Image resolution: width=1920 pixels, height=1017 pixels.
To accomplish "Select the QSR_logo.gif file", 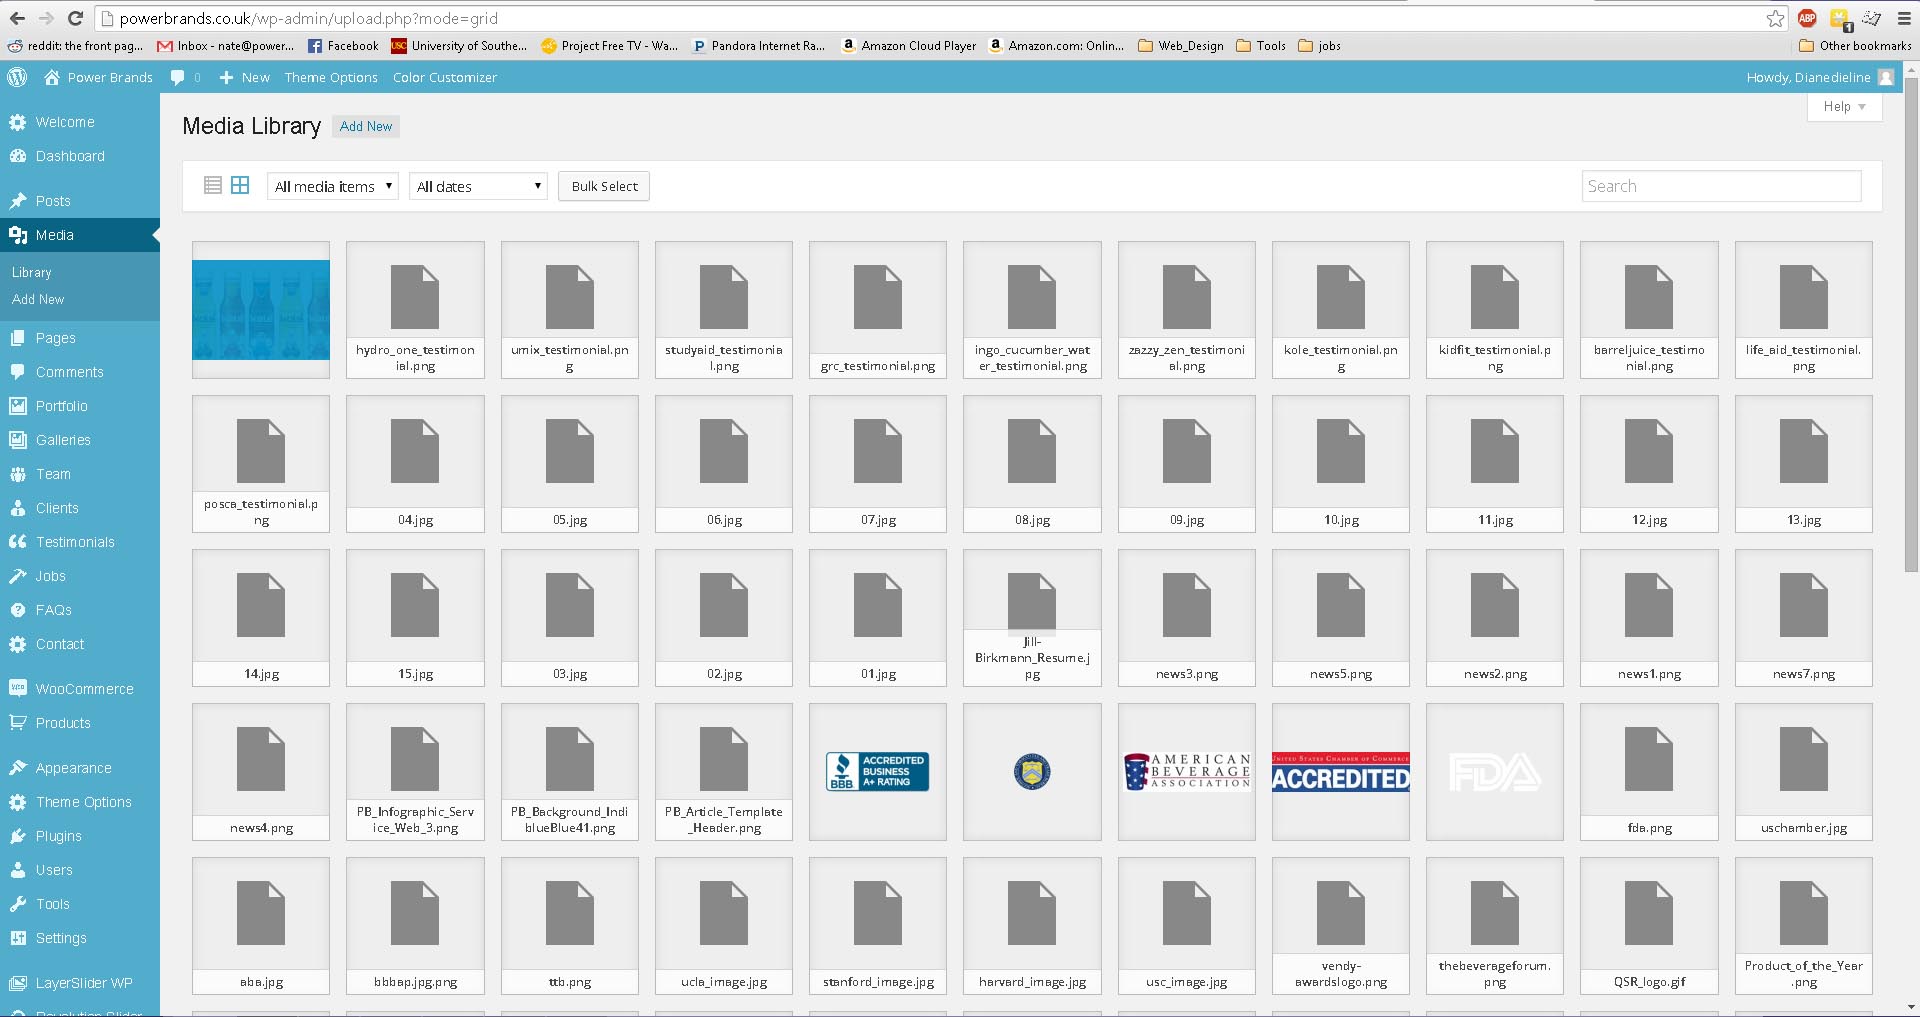I will pos(1649,926).
